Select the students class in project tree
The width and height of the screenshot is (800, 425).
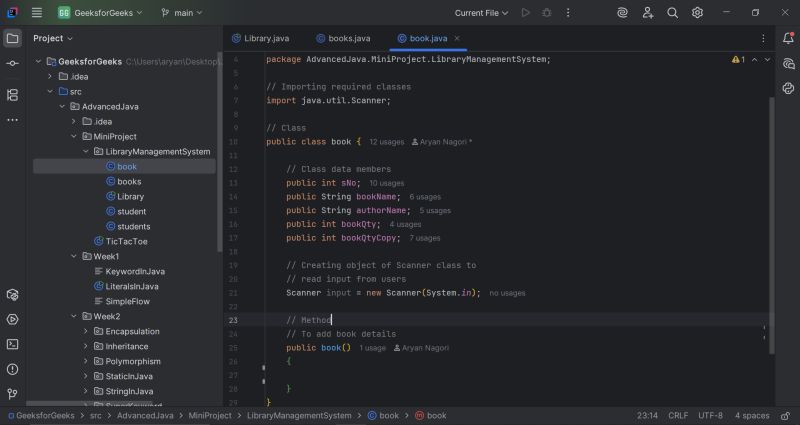(128, 227)
